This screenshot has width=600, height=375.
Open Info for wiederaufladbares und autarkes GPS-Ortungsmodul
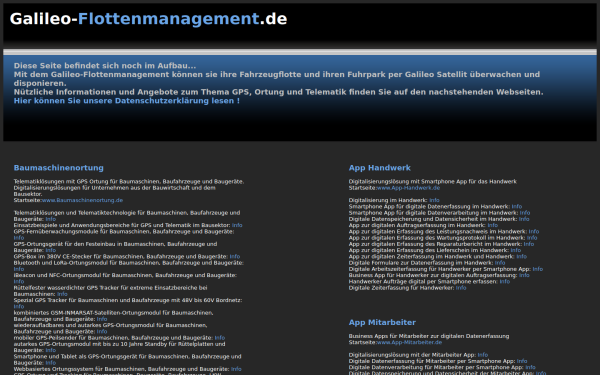[102, 332]
